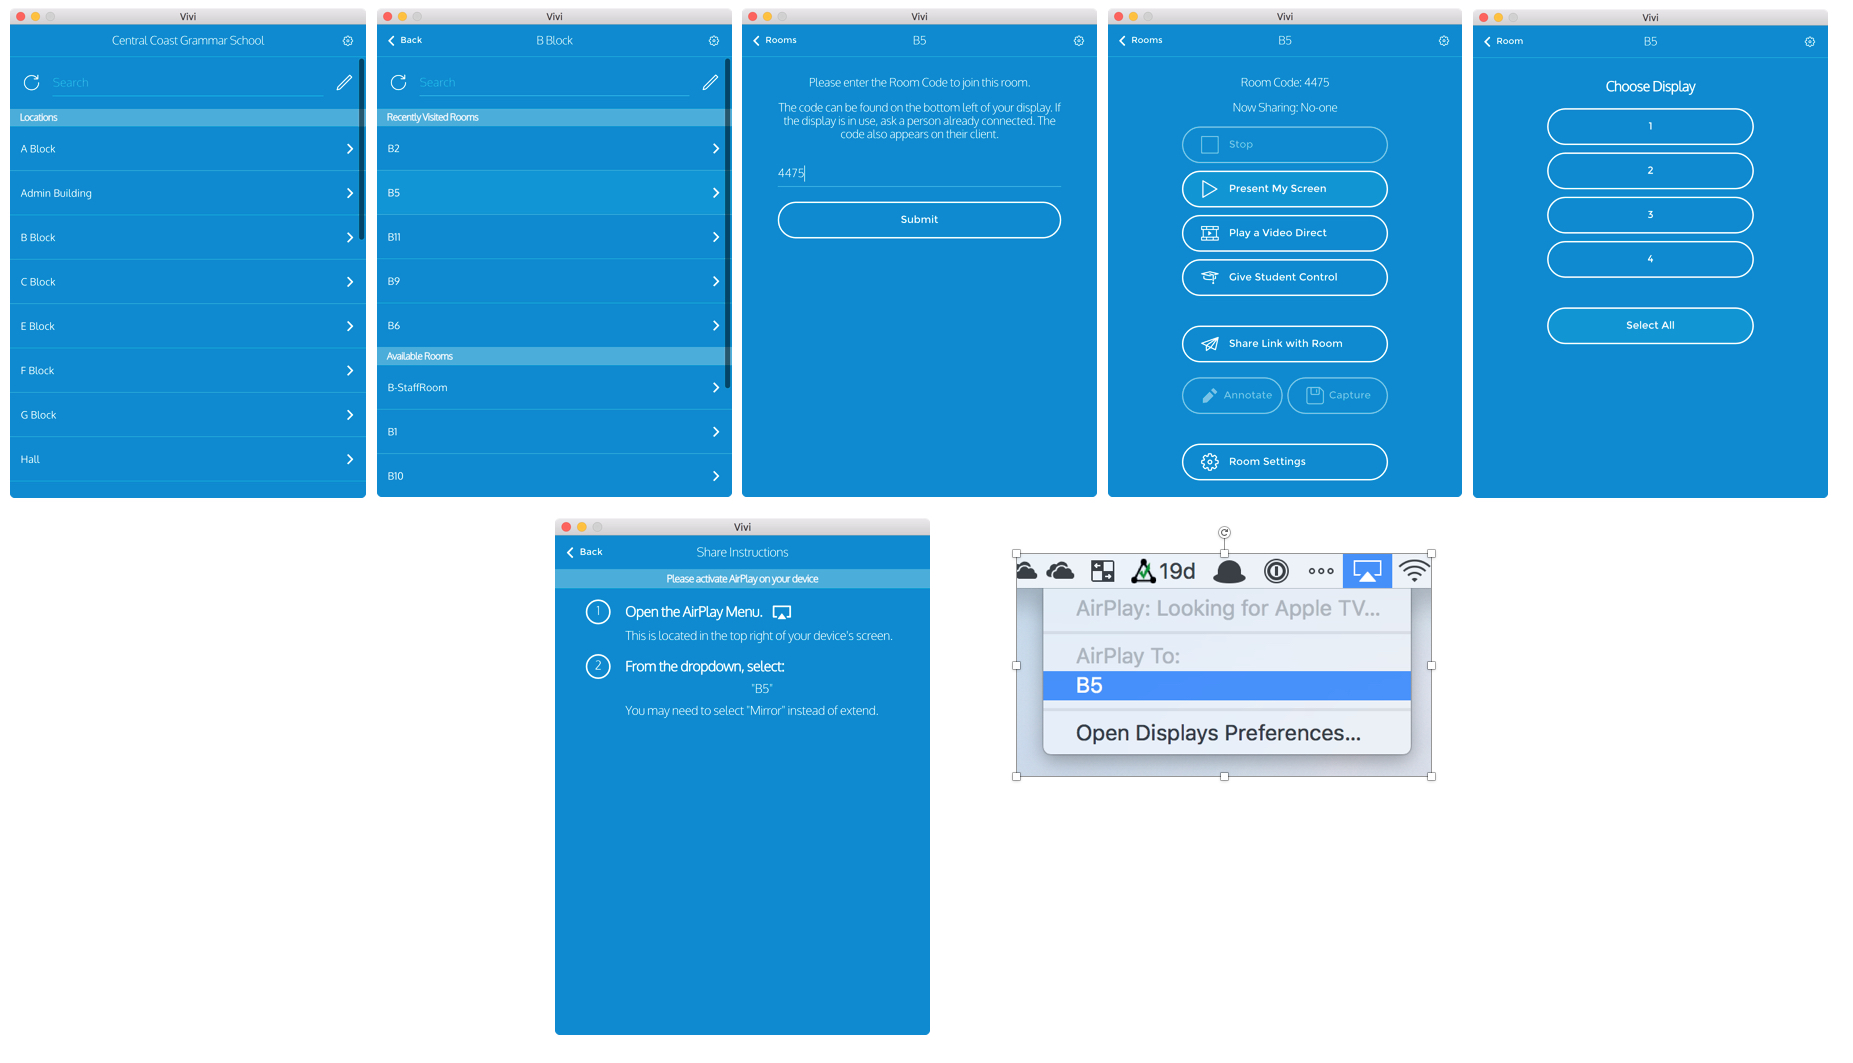This screenshot has width=1853, height=1063.
Task: Click the Wi-Fi icon in macOS menu bar
Action: pos(1414,571)
